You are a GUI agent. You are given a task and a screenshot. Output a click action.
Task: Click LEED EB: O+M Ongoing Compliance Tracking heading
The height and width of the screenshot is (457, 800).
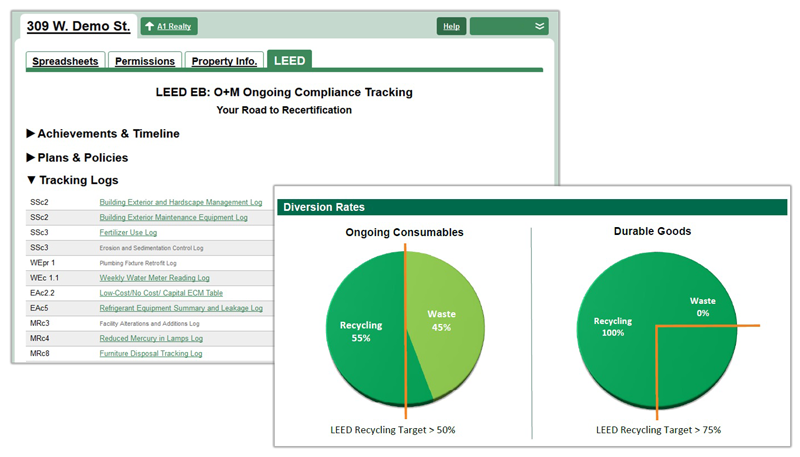[x=284, y=92]
